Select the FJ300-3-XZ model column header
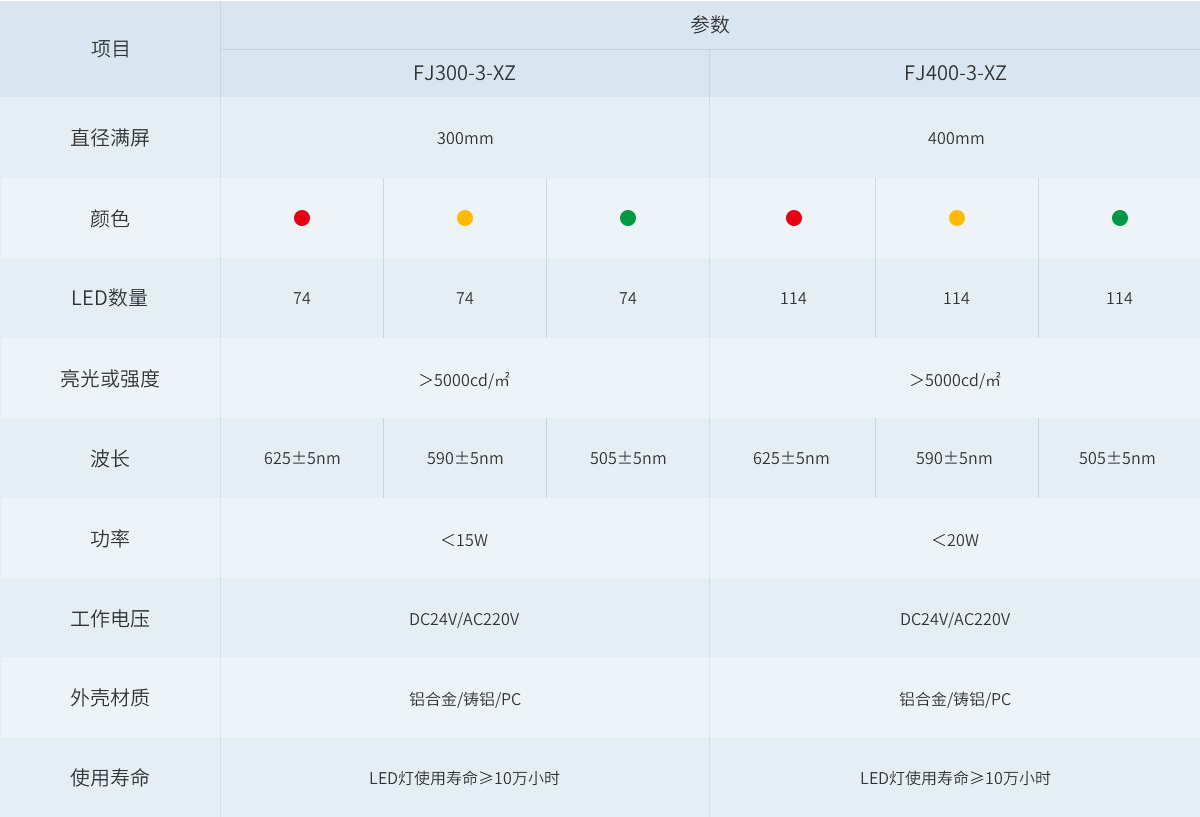The height and width of the screenshot is (817, 1200). pos(465,73)
